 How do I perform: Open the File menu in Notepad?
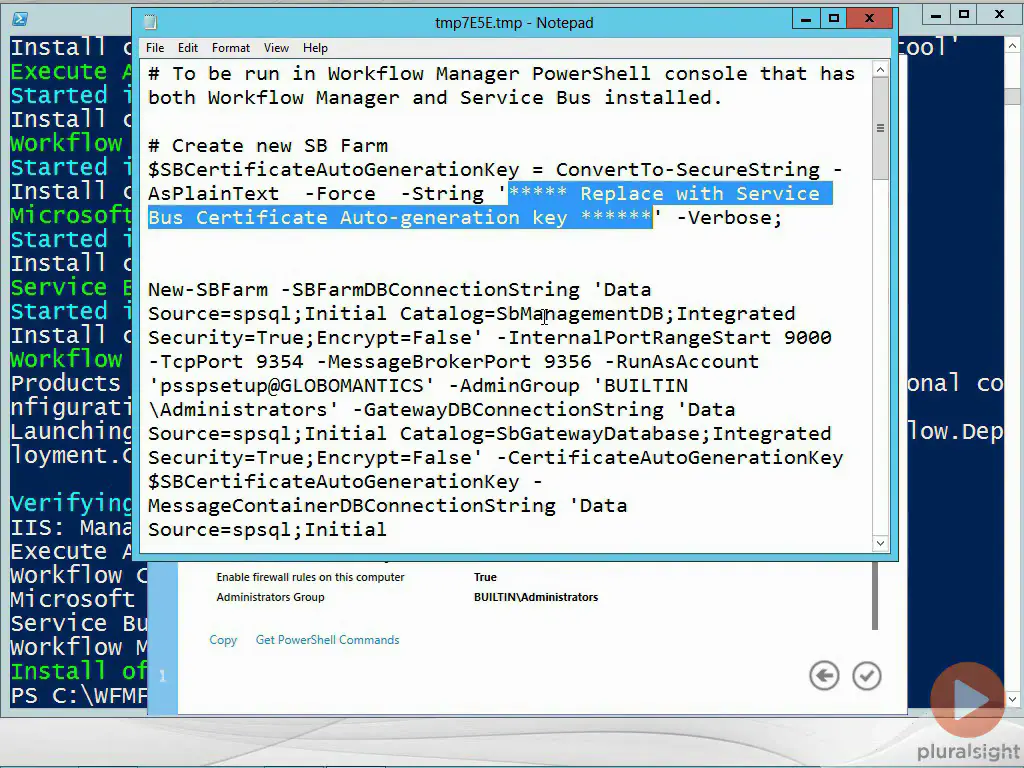click(x=155, y=48)
